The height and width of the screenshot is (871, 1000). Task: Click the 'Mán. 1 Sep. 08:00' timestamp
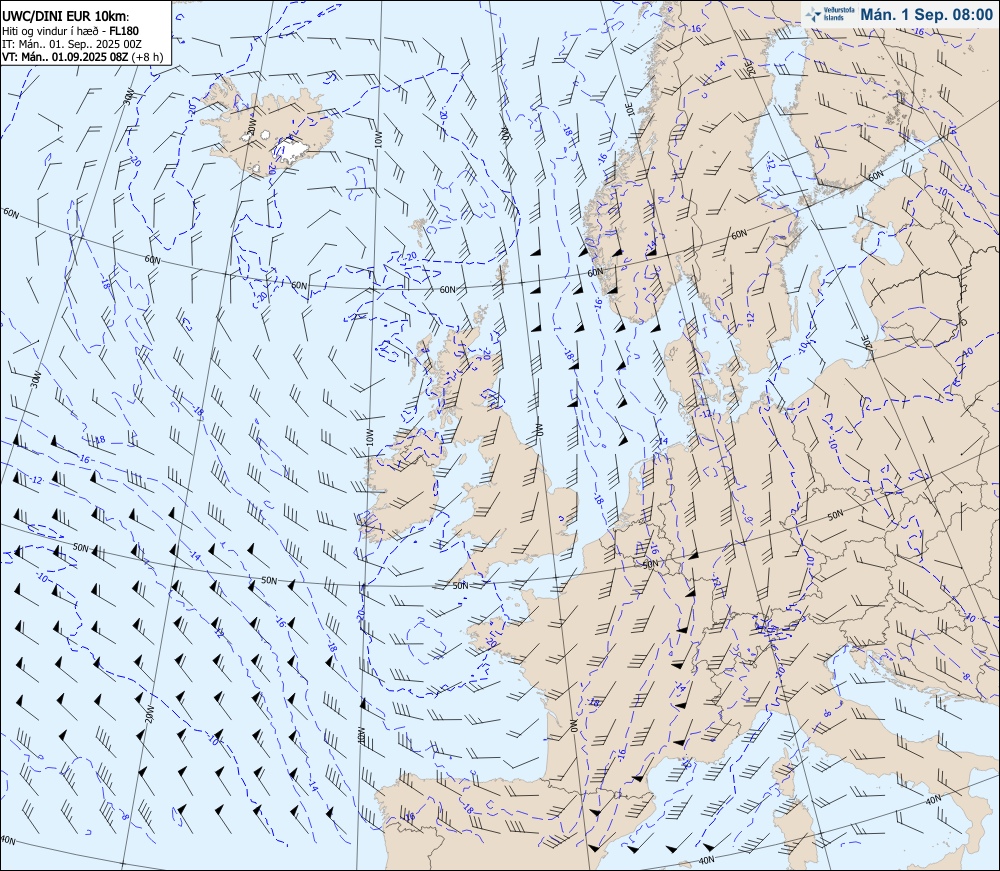(x=926, y=14)
